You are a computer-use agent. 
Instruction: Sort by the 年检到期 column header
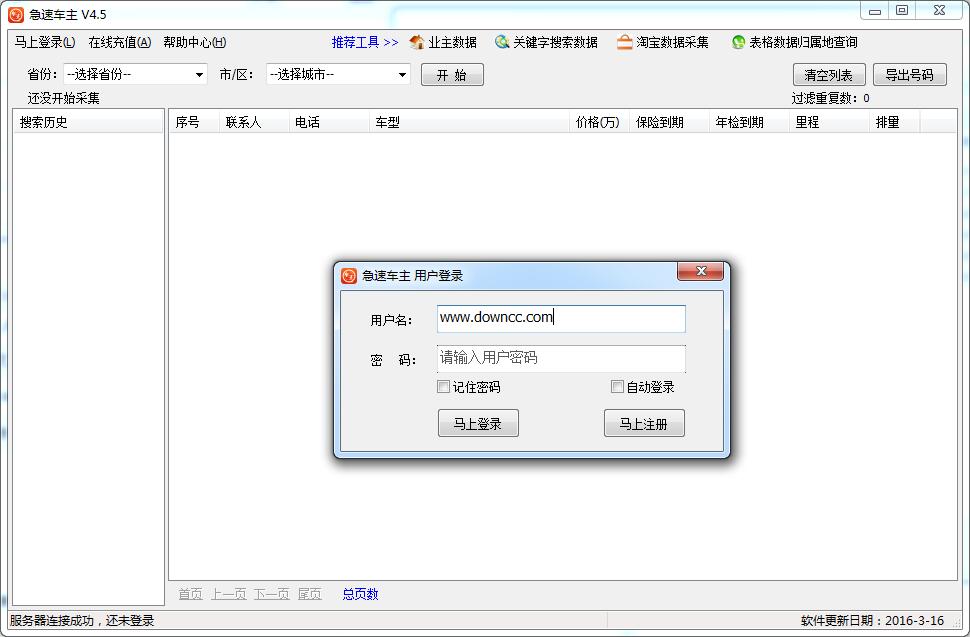click(749, 122)
